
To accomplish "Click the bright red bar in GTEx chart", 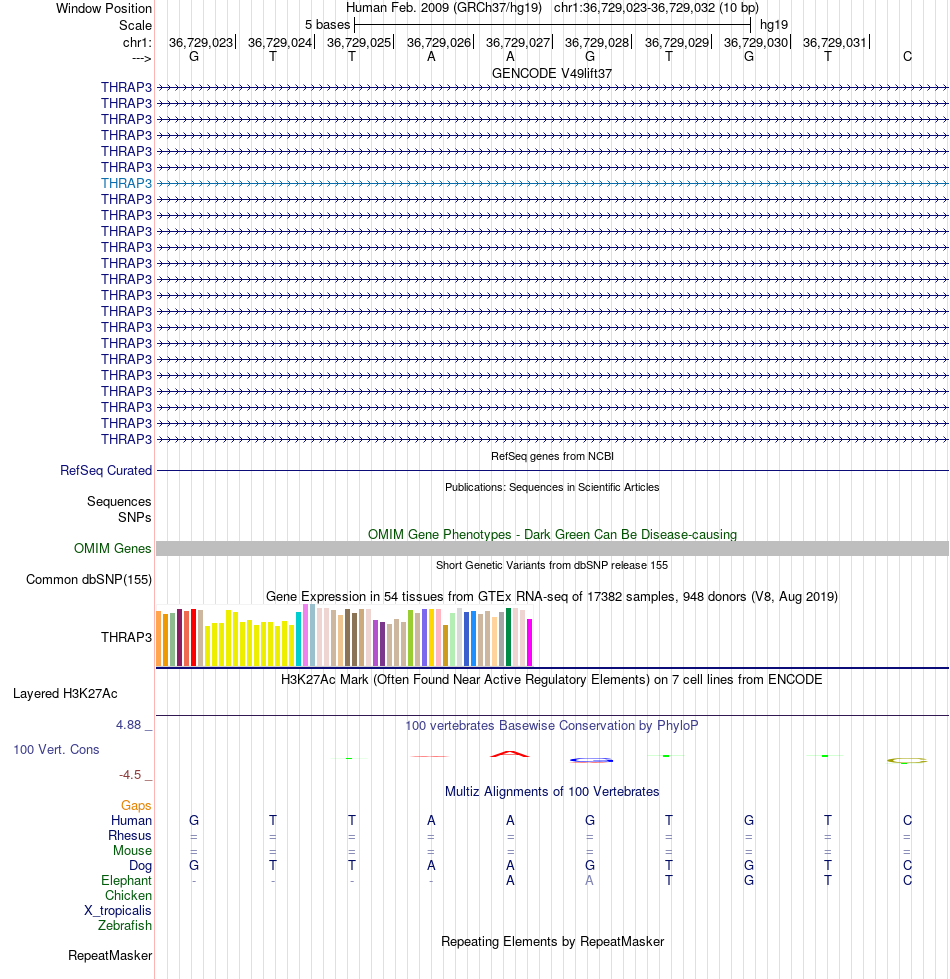I will tap(193, 637).
